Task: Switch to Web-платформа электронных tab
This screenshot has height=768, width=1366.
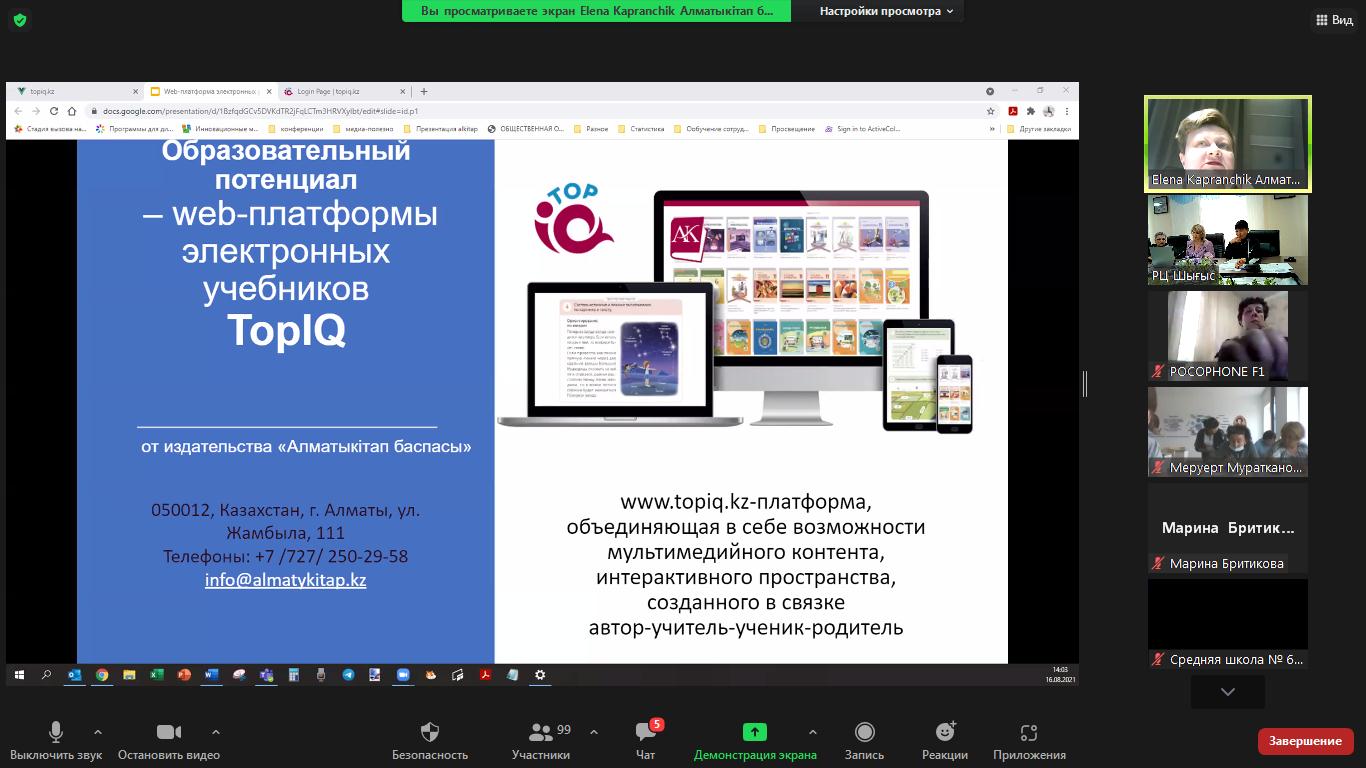Action: (x=209, y=91)
